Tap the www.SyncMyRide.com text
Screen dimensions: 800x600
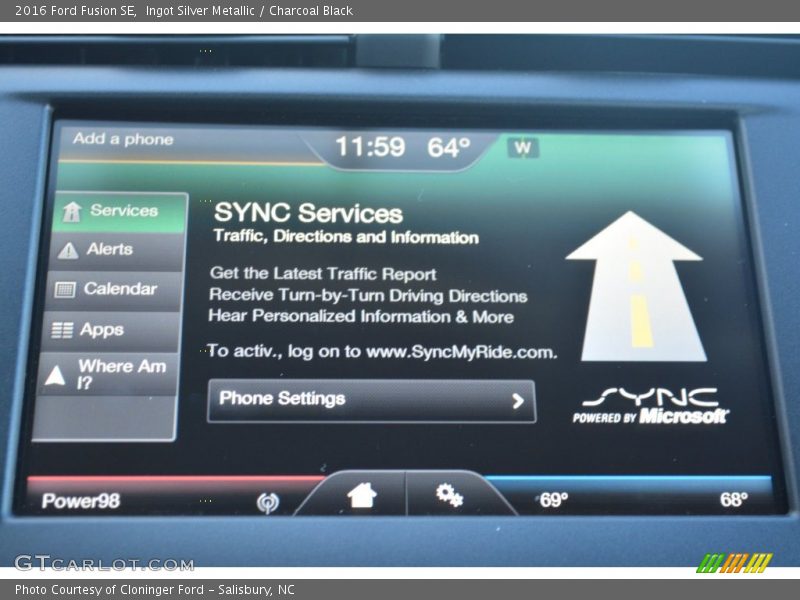(x=461, y=352)
